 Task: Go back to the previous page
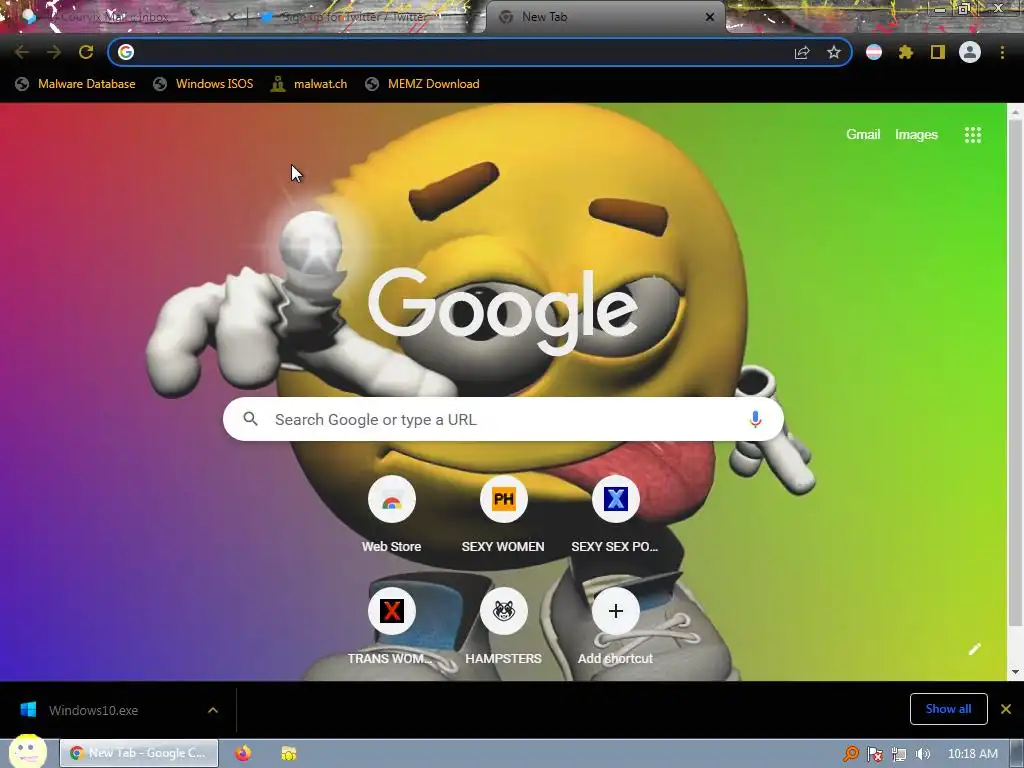(x=21, y=52)
